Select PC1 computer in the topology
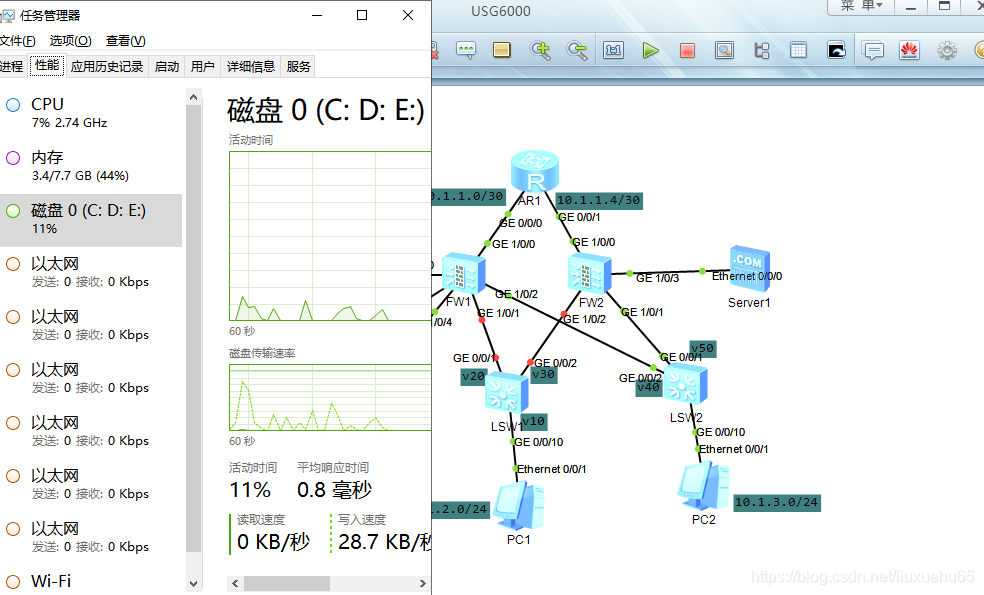The height and width of the screenshot is (595, 984). [518, 507]
